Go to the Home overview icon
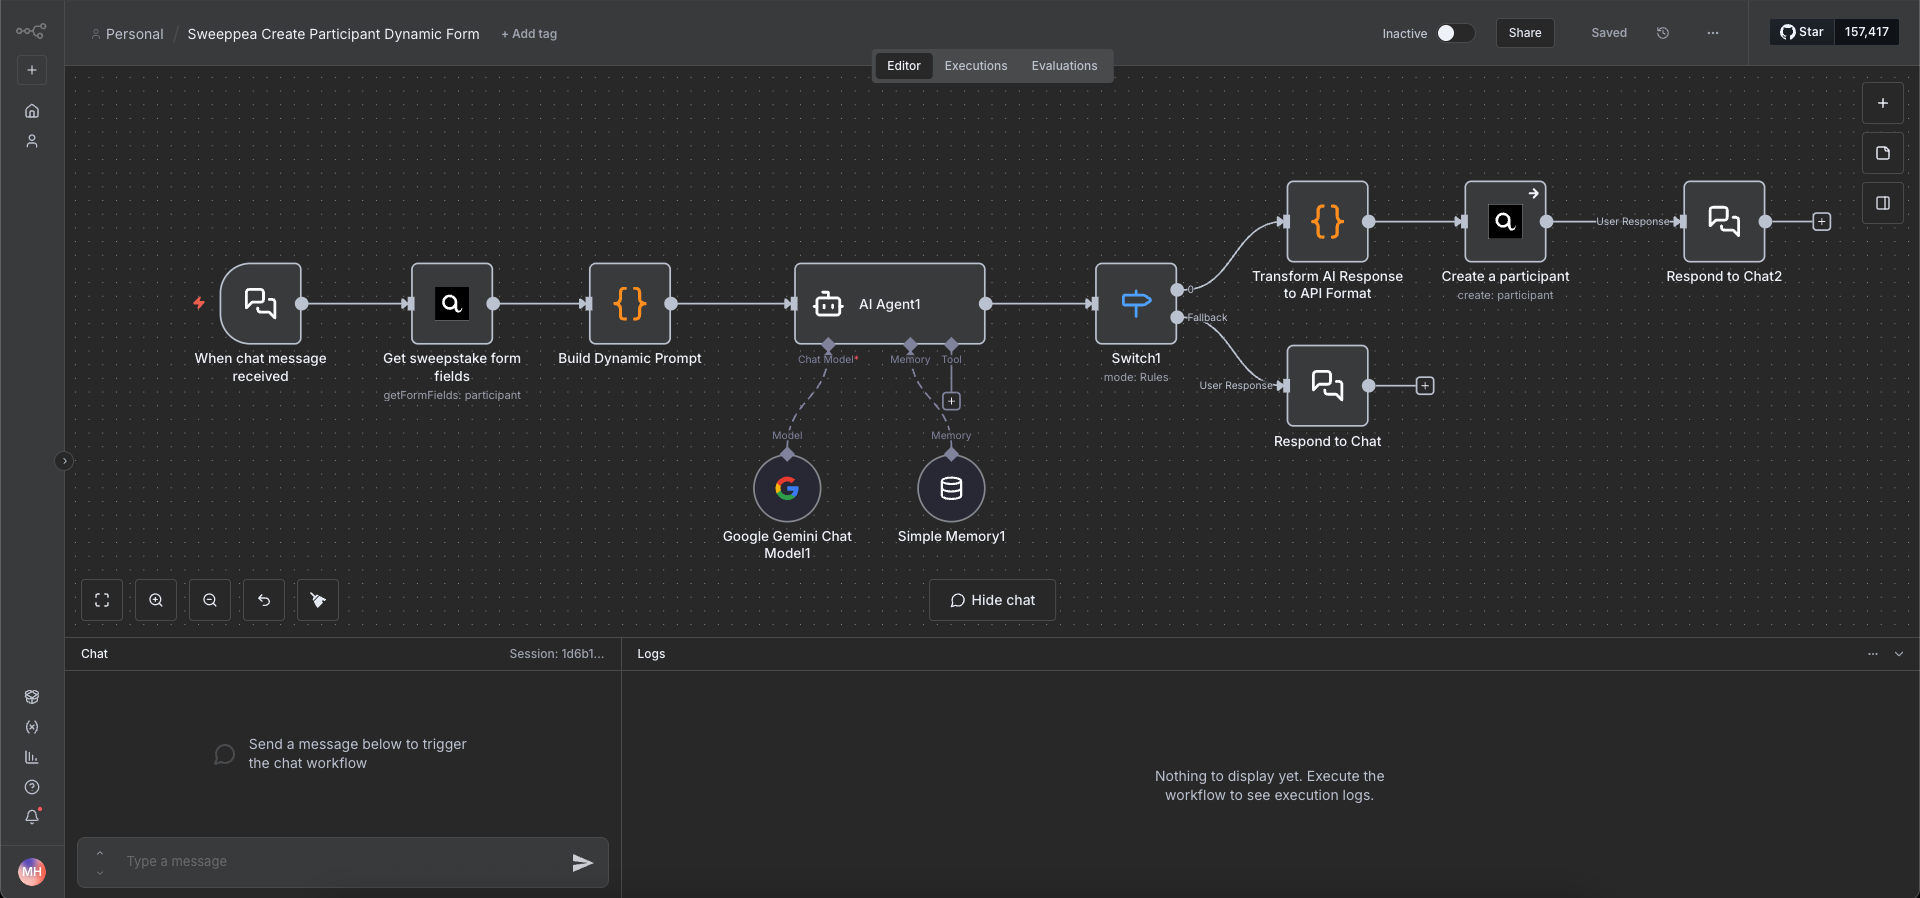This screenshot has width=1920, height=898. pyautogui.click(x=32, y=111)
